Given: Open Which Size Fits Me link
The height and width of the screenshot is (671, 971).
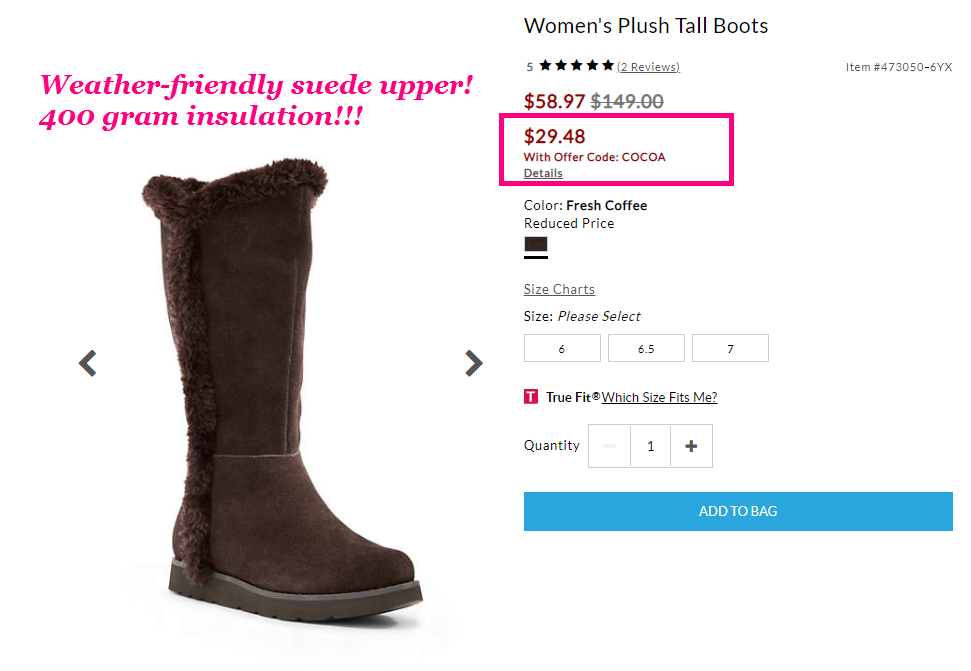Looking at the screenshot, I should tap(660, 397).
